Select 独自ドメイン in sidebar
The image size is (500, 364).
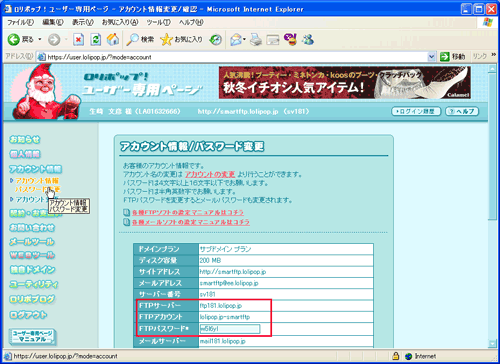32,270
